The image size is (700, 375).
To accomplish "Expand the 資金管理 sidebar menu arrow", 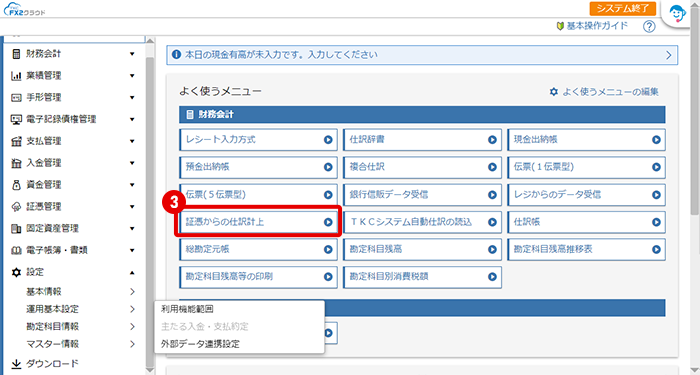I will click(132, 185).
